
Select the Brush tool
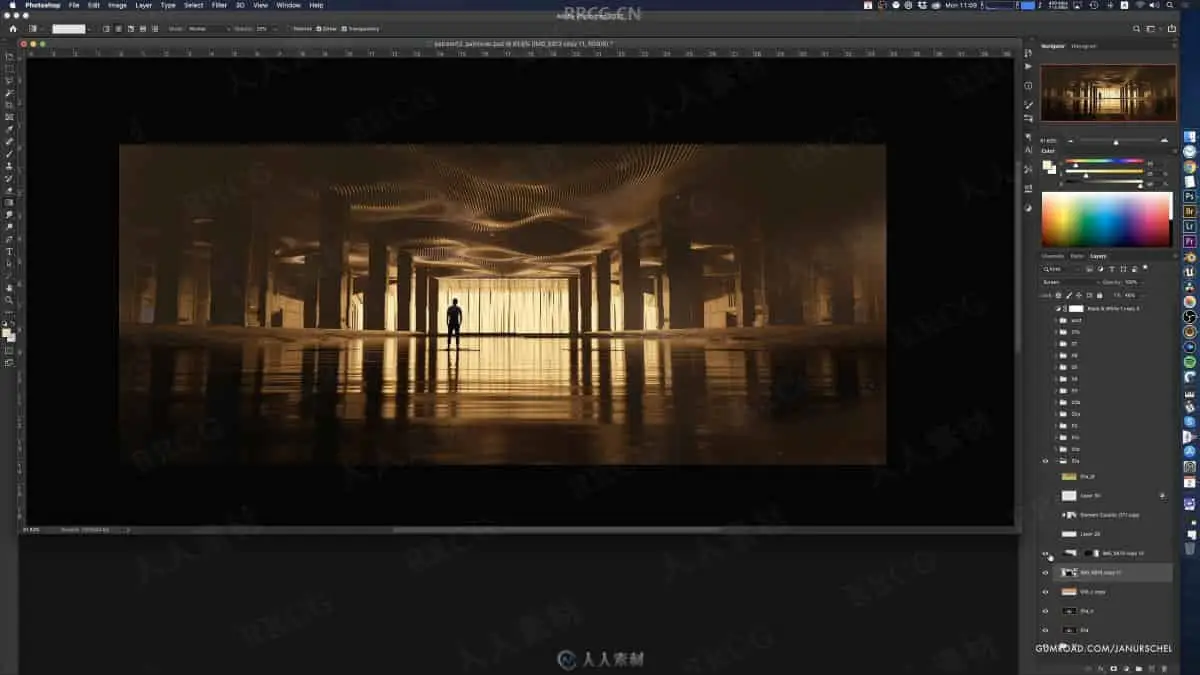(10, 153)
